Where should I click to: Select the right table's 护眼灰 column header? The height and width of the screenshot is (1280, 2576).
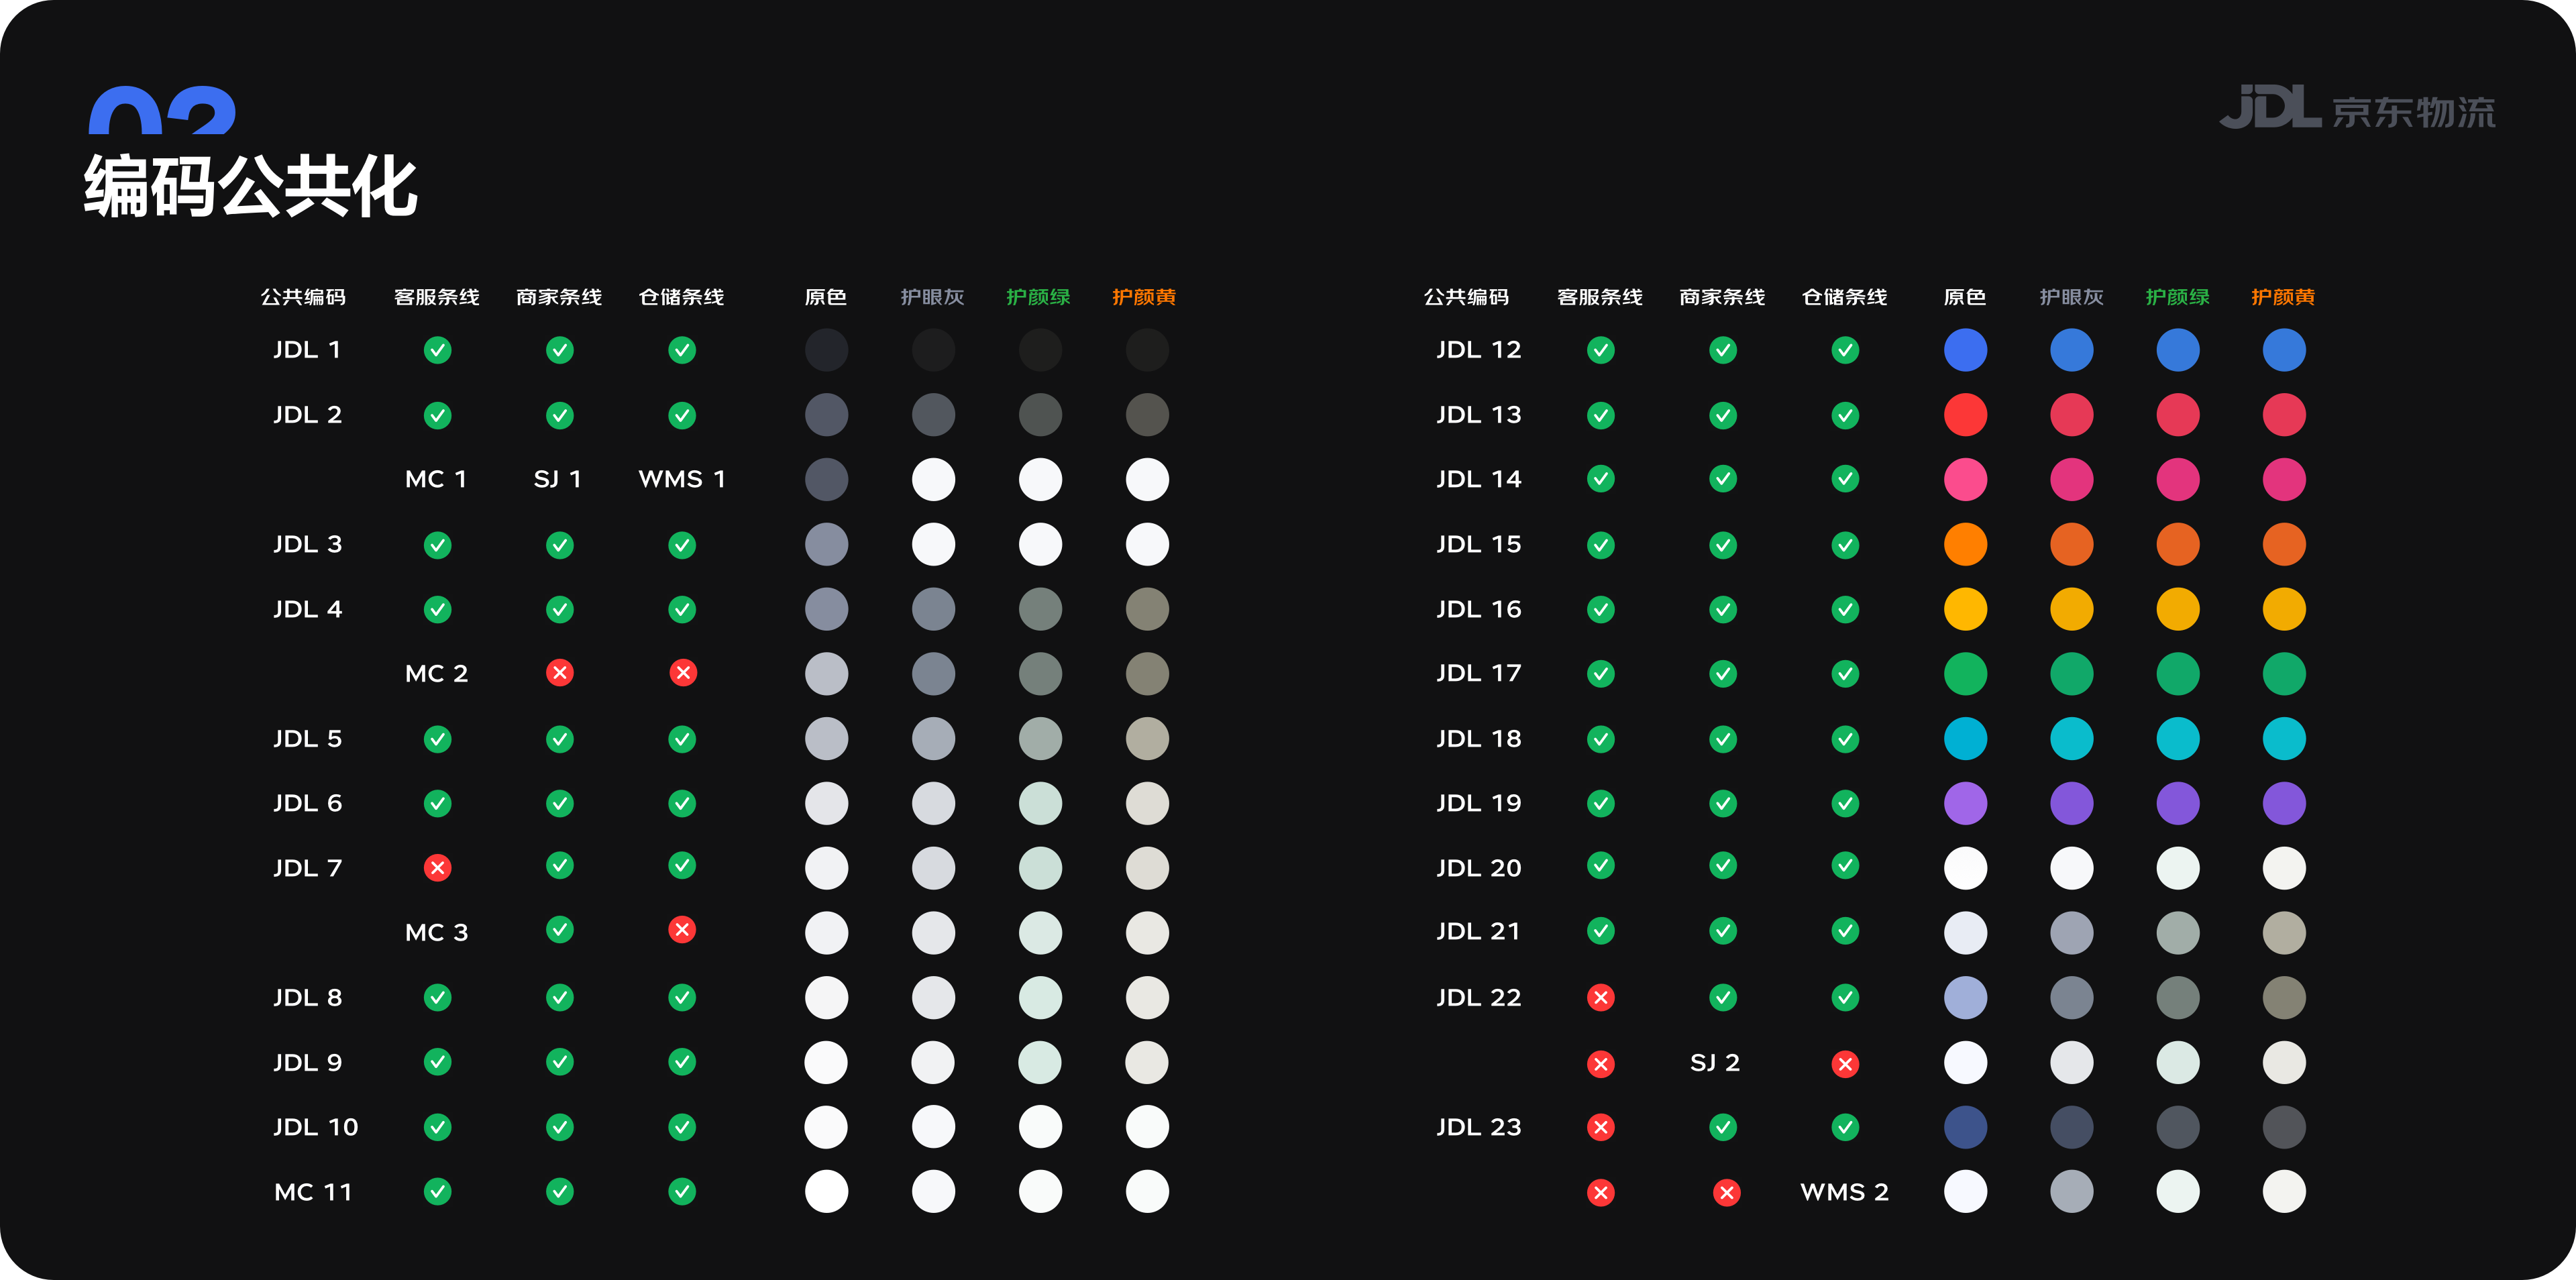(2071, 297)
